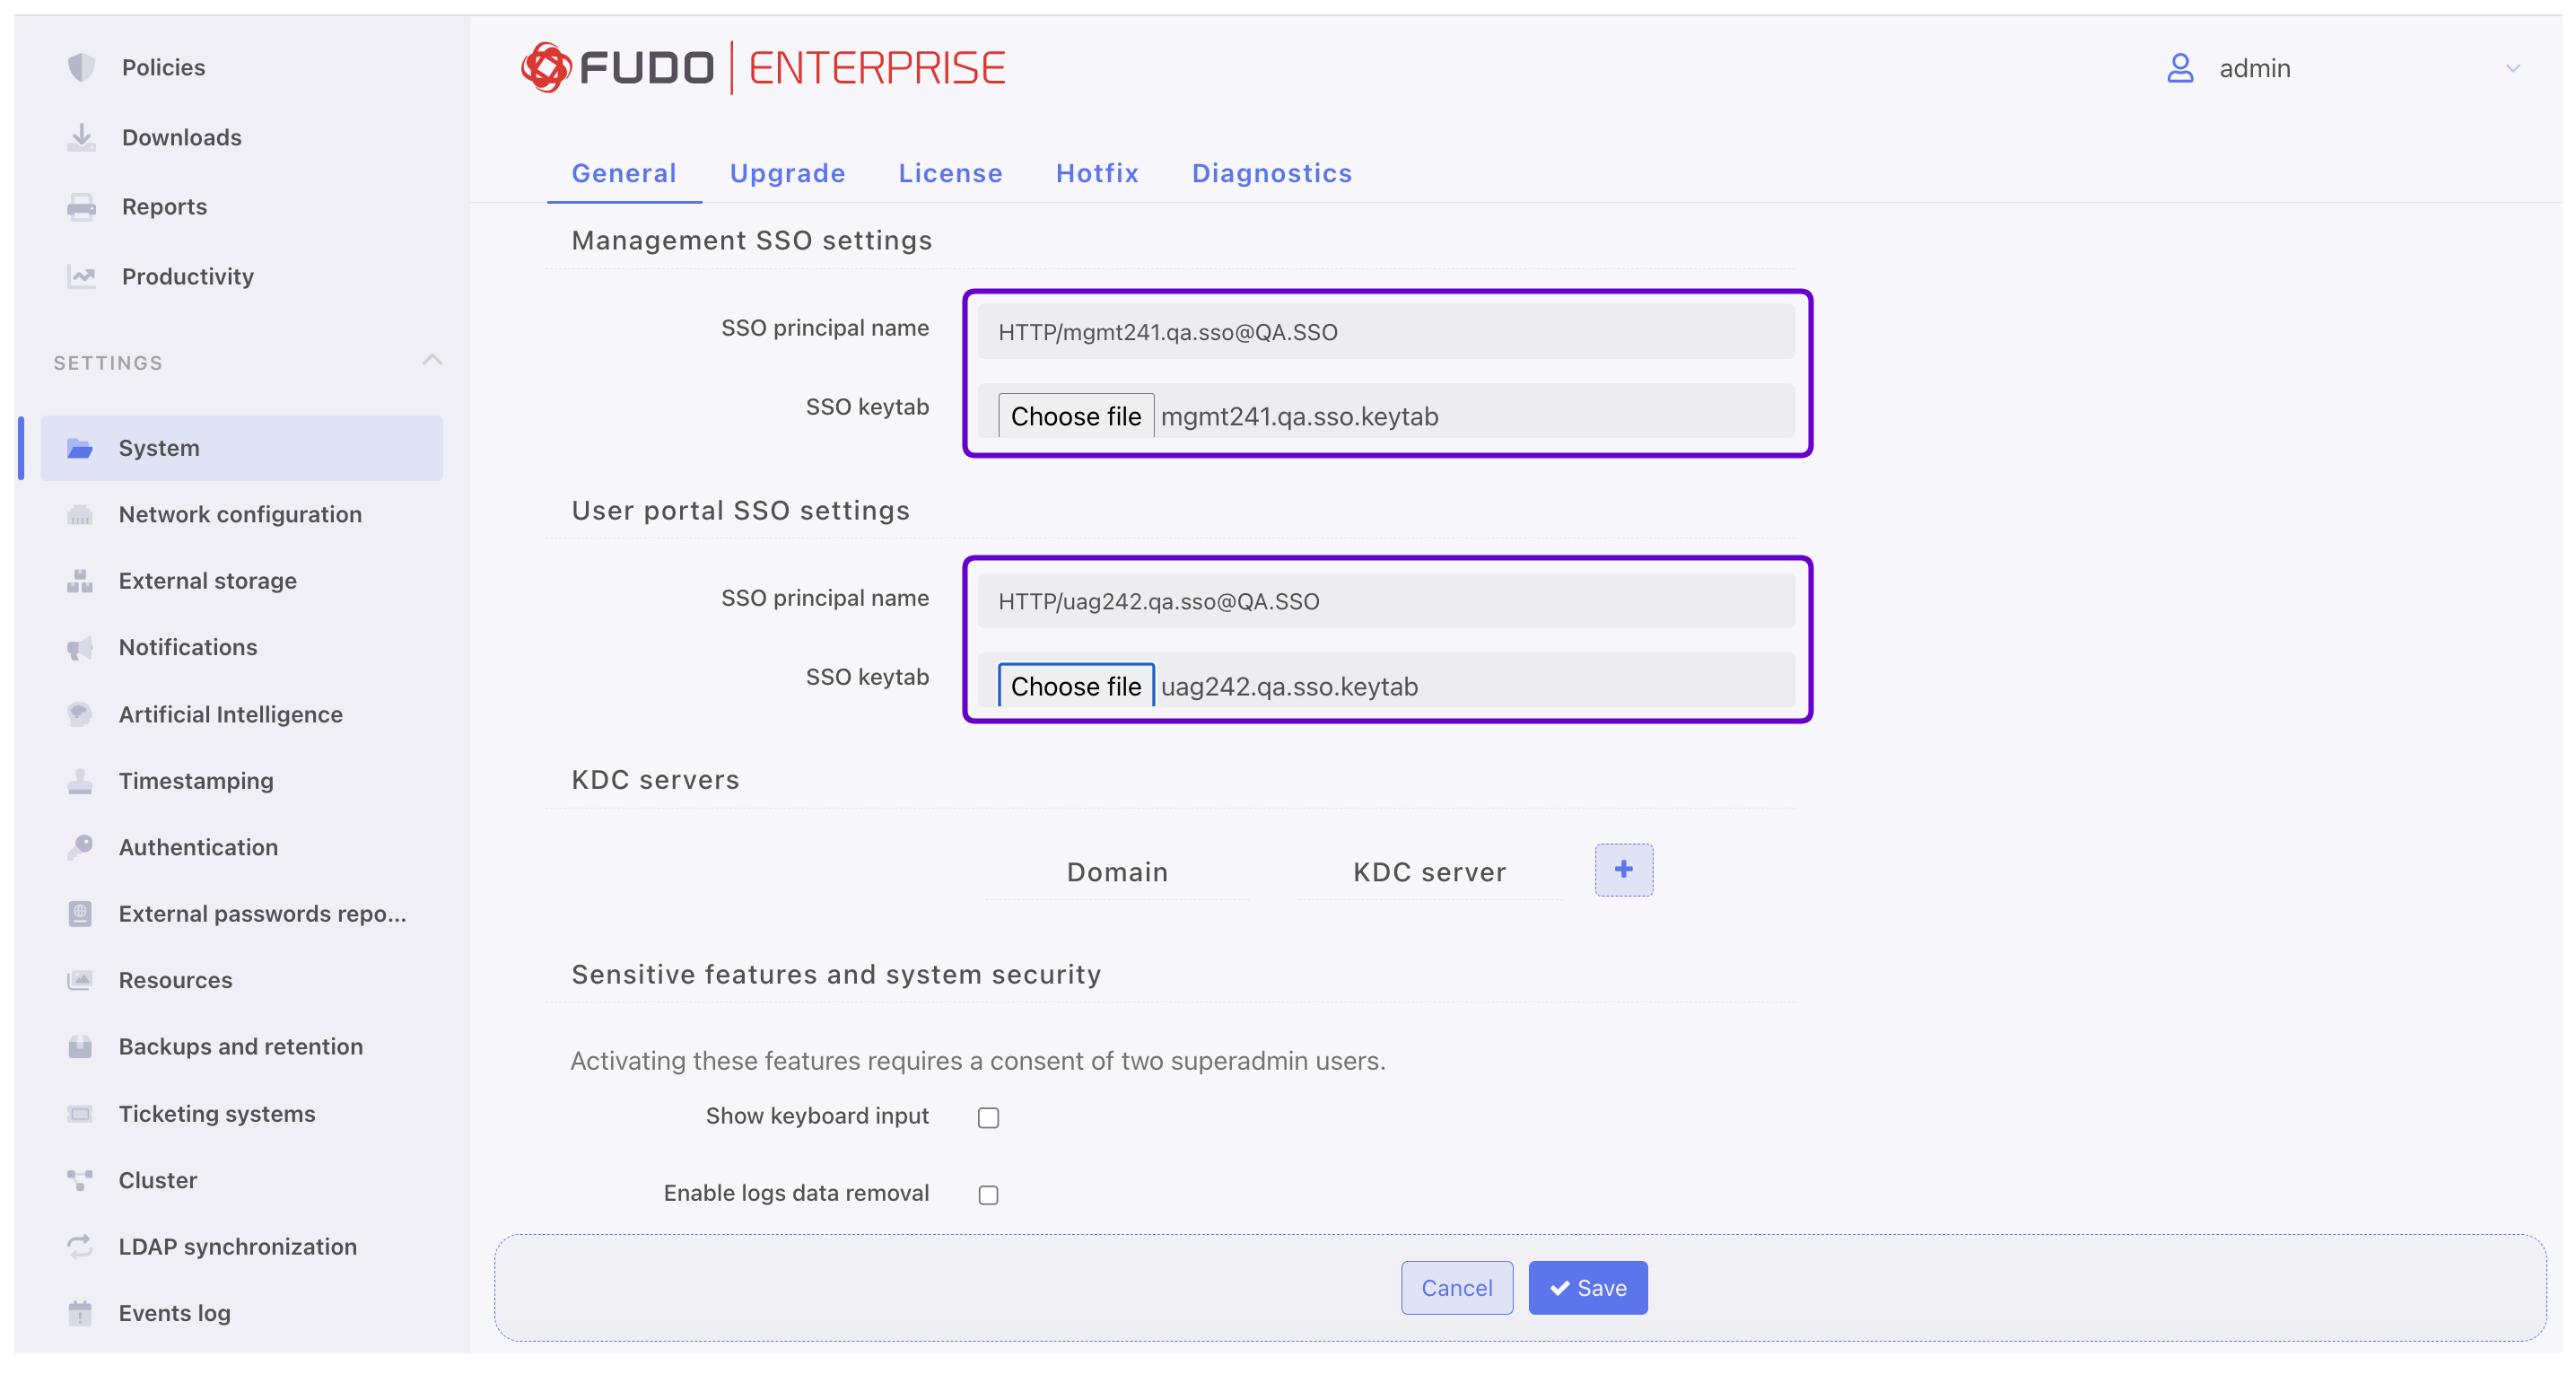The height and width of the screenshot is (1374, 2576).
Task: Click the LDAP synchronization arrows icon
Action: [x=80, y=1246]
